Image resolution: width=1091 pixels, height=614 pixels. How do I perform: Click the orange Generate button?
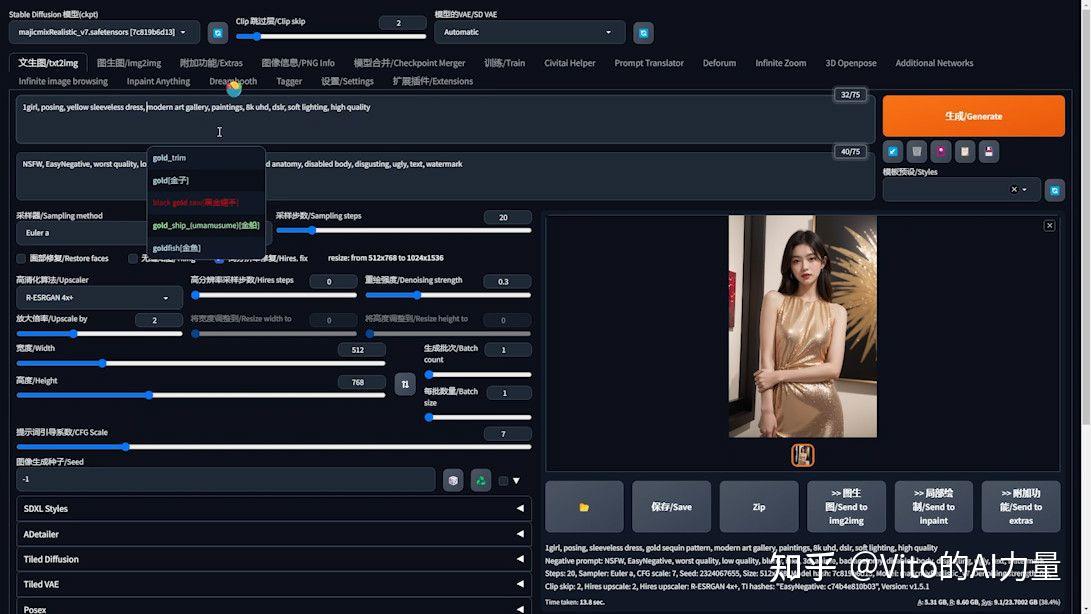pos(973,116)
